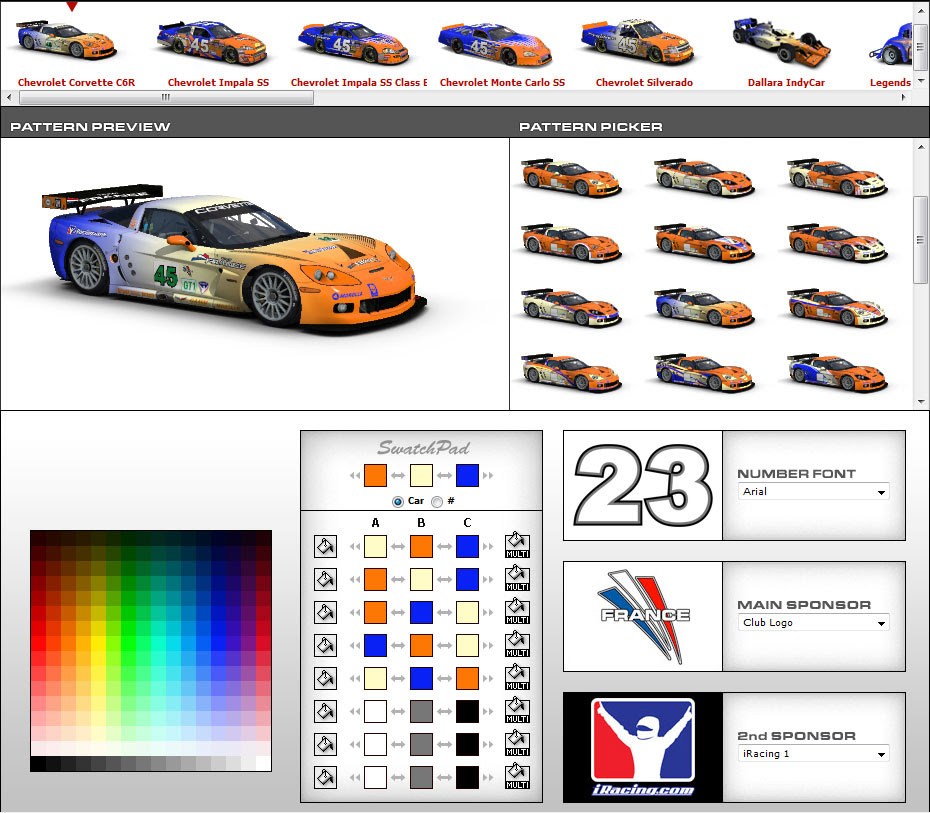930x813 pixels.
Task: Apply MULTI paint in fourth swatch row
Action: [517, 645]
